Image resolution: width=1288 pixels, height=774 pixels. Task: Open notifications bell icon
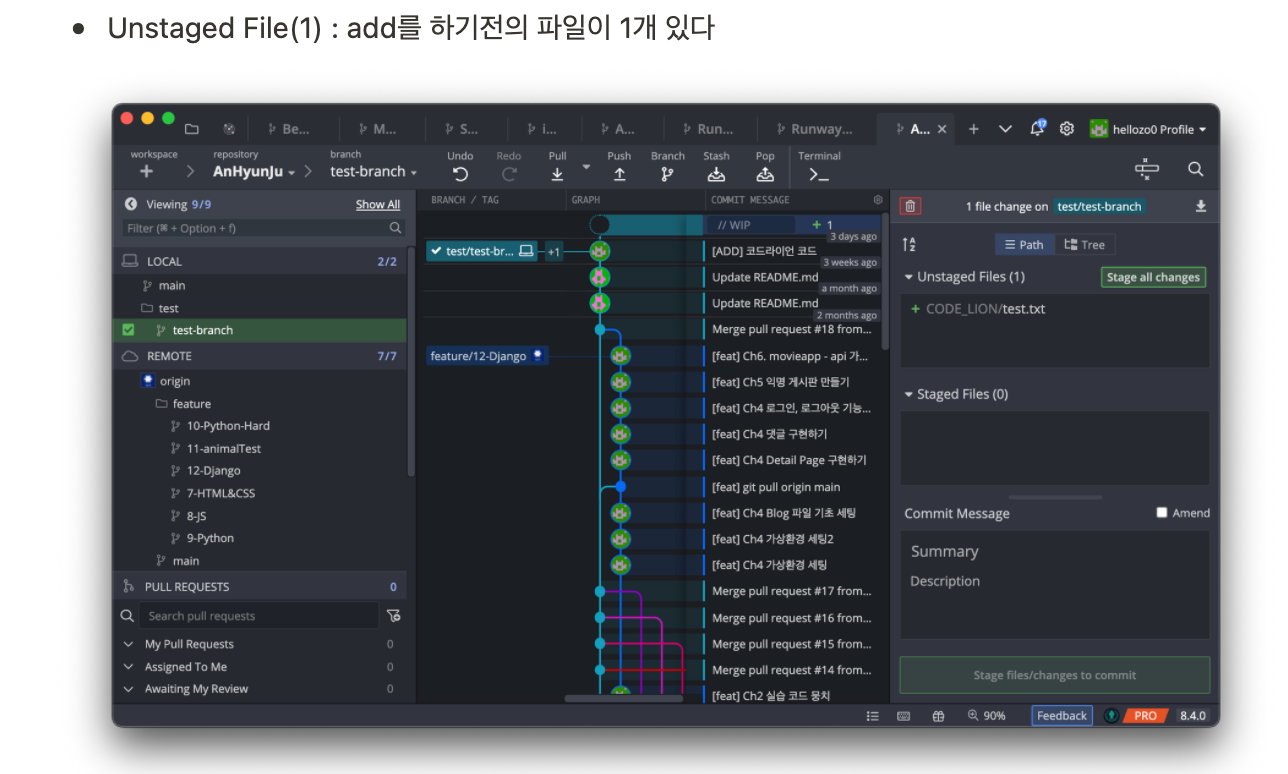click(1037, 128)
